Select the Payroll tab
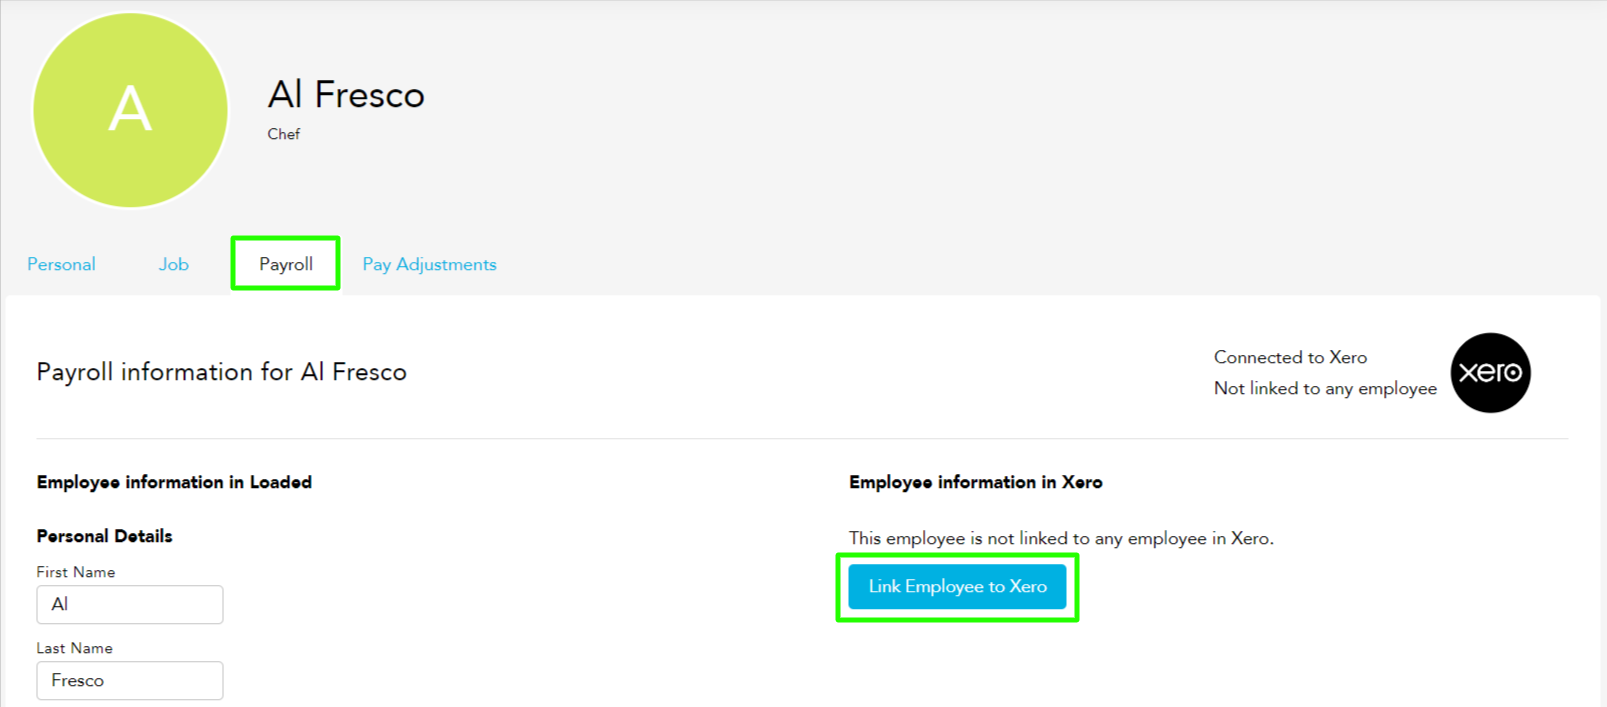Image resolution: width=1607 pixels, height=707 pixels. [286, 264]
